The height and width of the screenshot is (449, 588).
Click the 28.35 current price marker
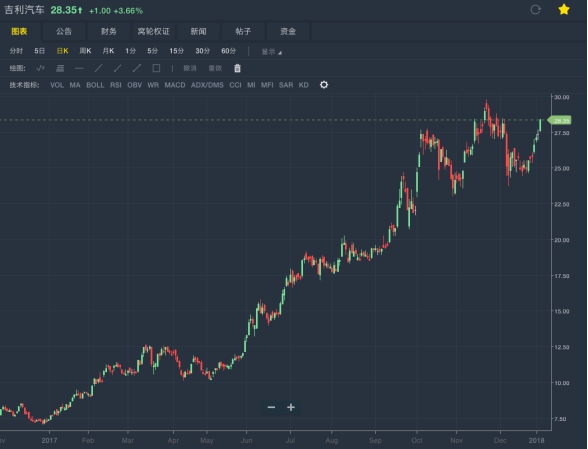tap(560, 120)
